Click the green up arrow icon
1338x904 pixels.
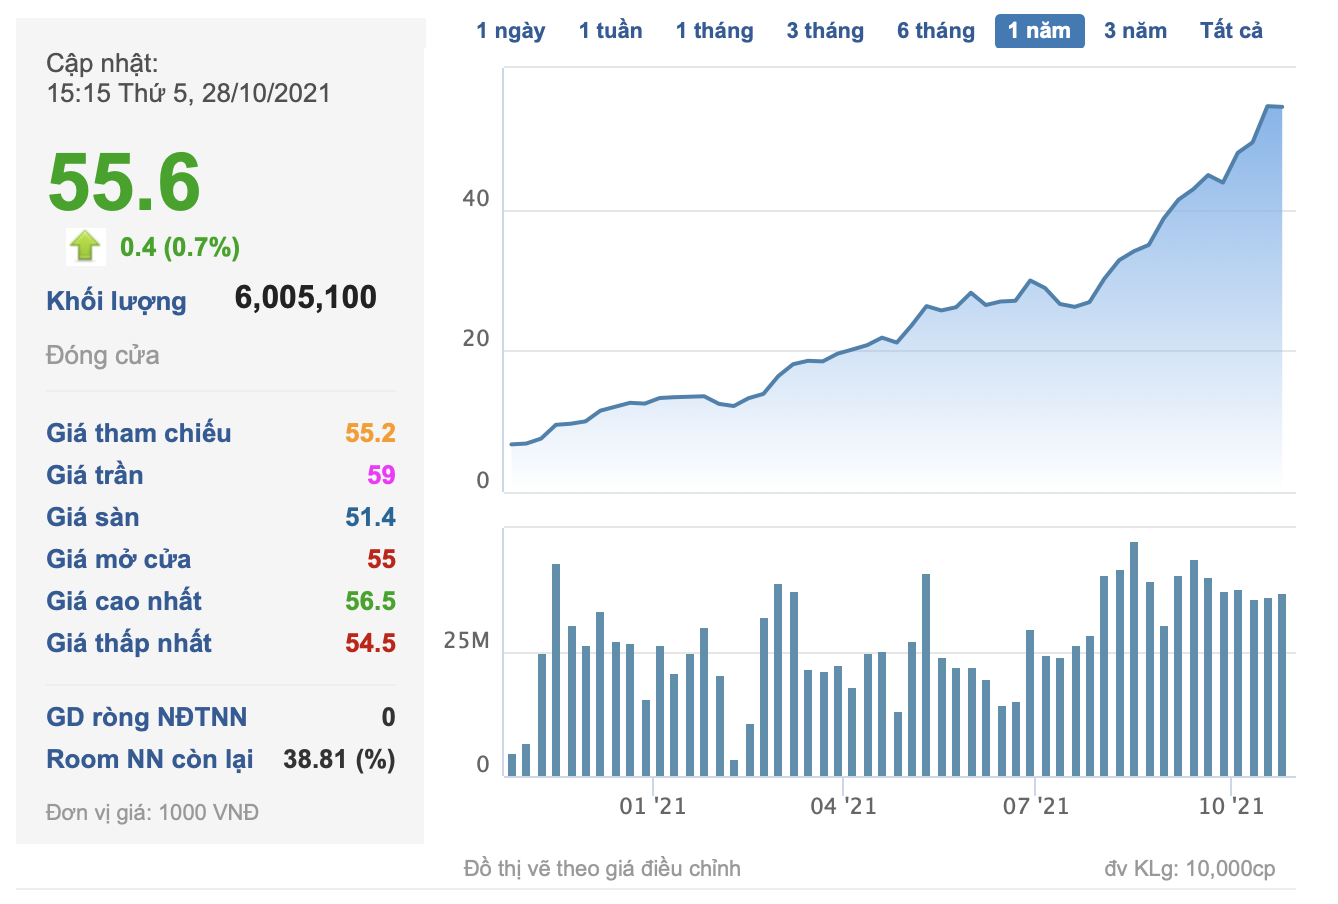coord(86,246)
